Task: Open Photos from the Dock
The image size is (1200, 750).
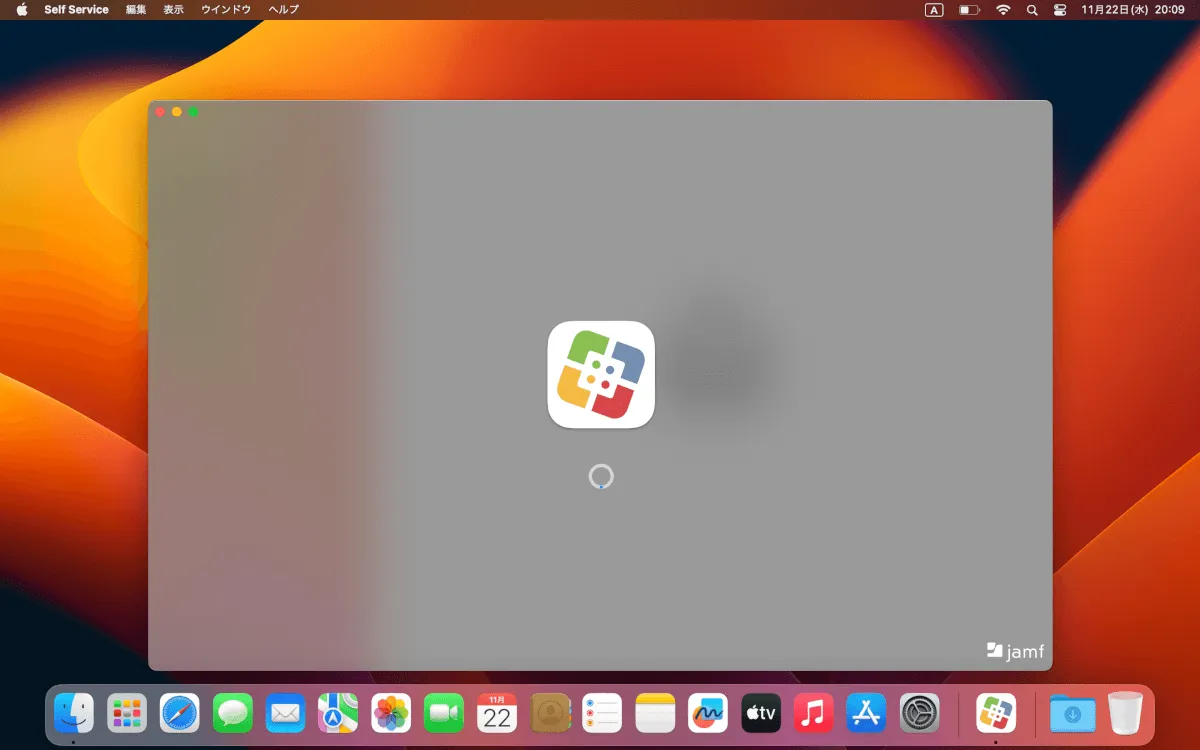Action: coord(391,713)
